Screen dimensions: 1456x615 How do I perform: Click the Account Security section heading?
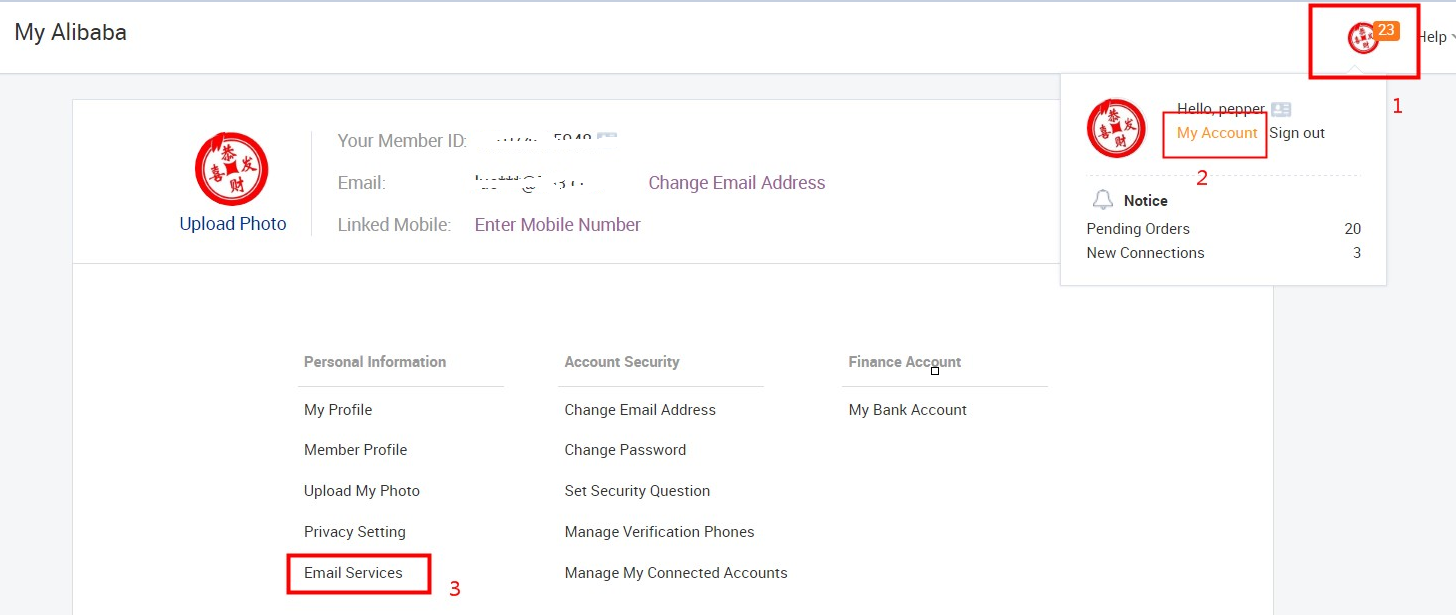tap(622, 362)
